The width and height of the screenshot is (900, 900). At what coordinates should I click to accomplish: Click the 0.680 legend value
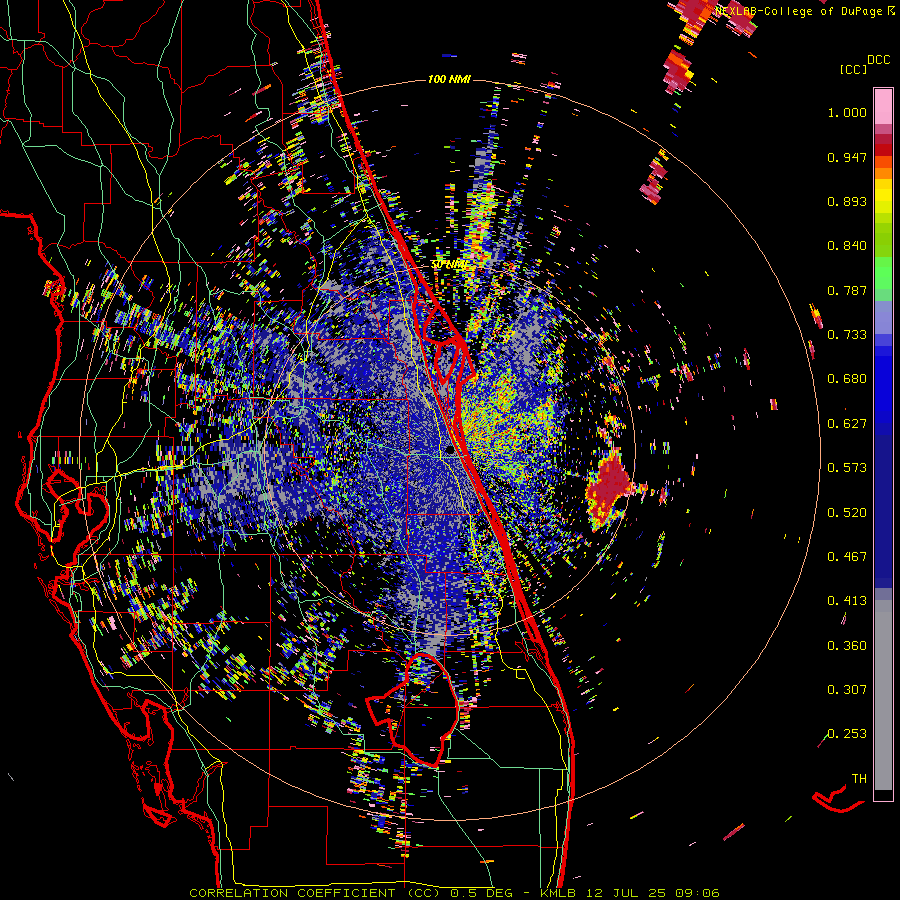tap(847, 379)
